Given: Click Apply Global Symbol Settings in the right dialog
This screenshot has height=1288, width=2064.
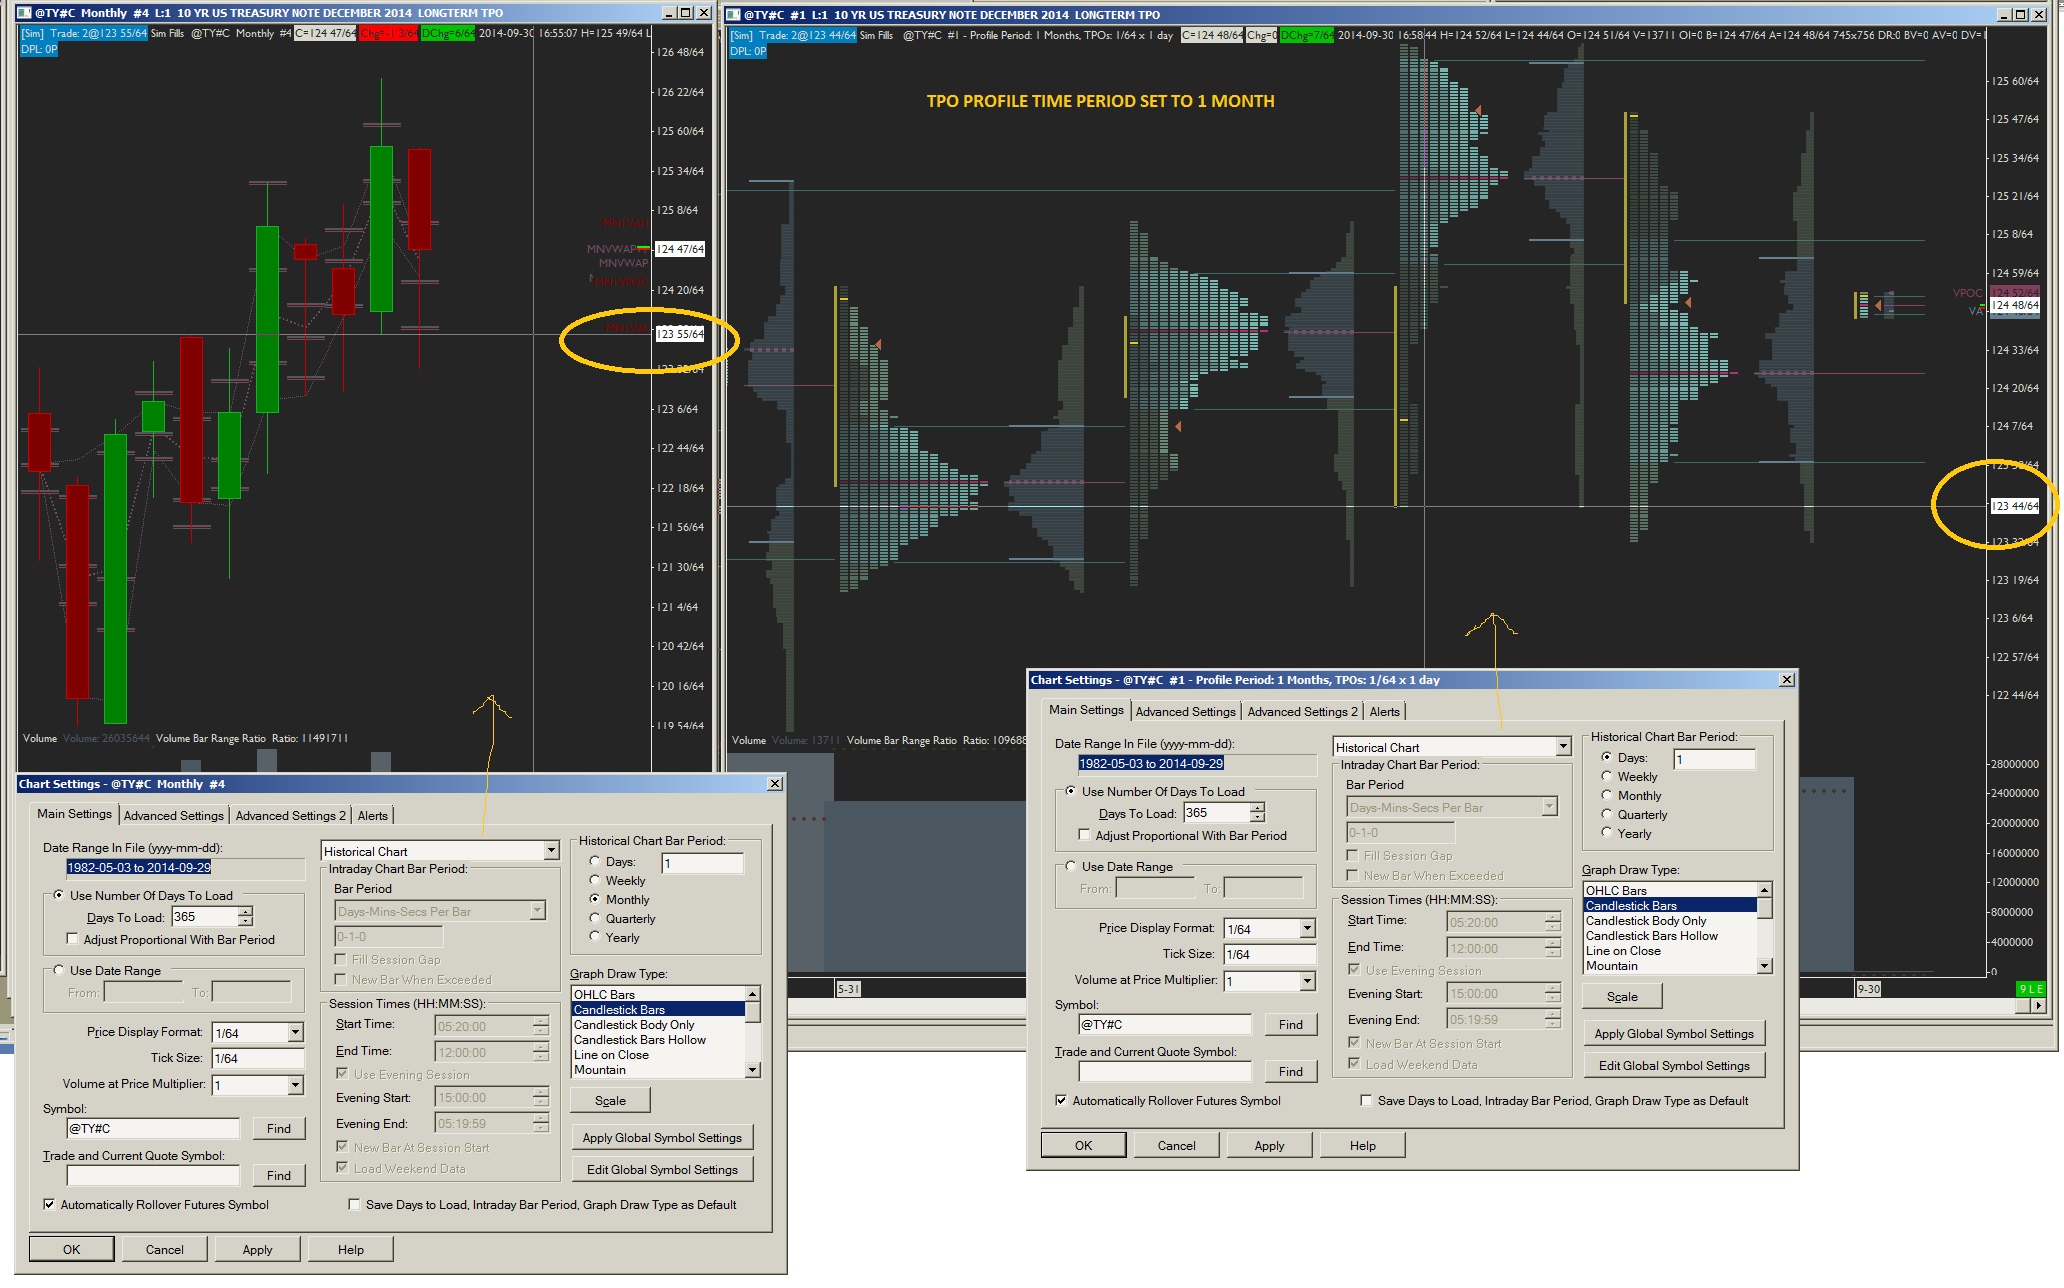Looking at the screenshot, I should coord(1673,1034).
